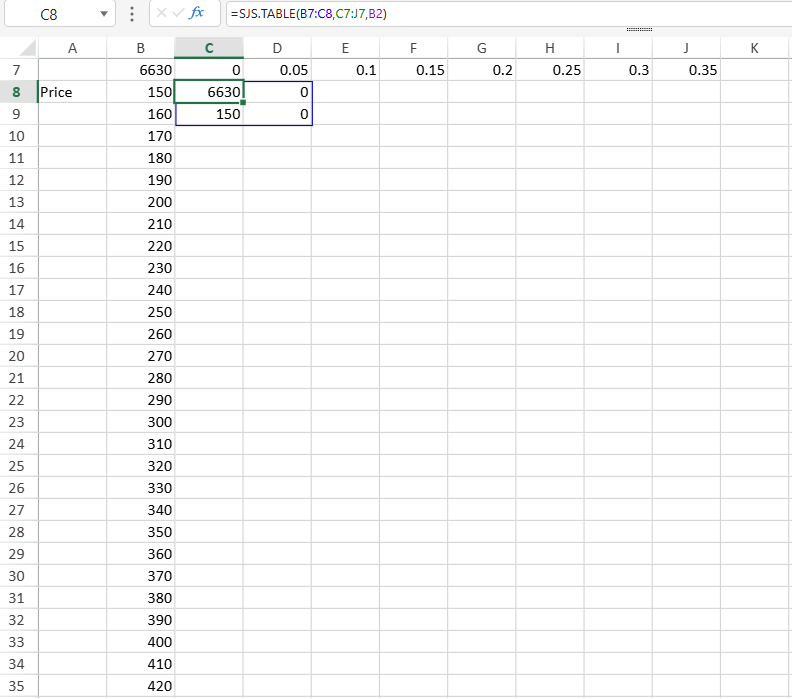This screenshot has width=792, height=699.
Task: Click cell containing 400
Action: pos(140,642)
